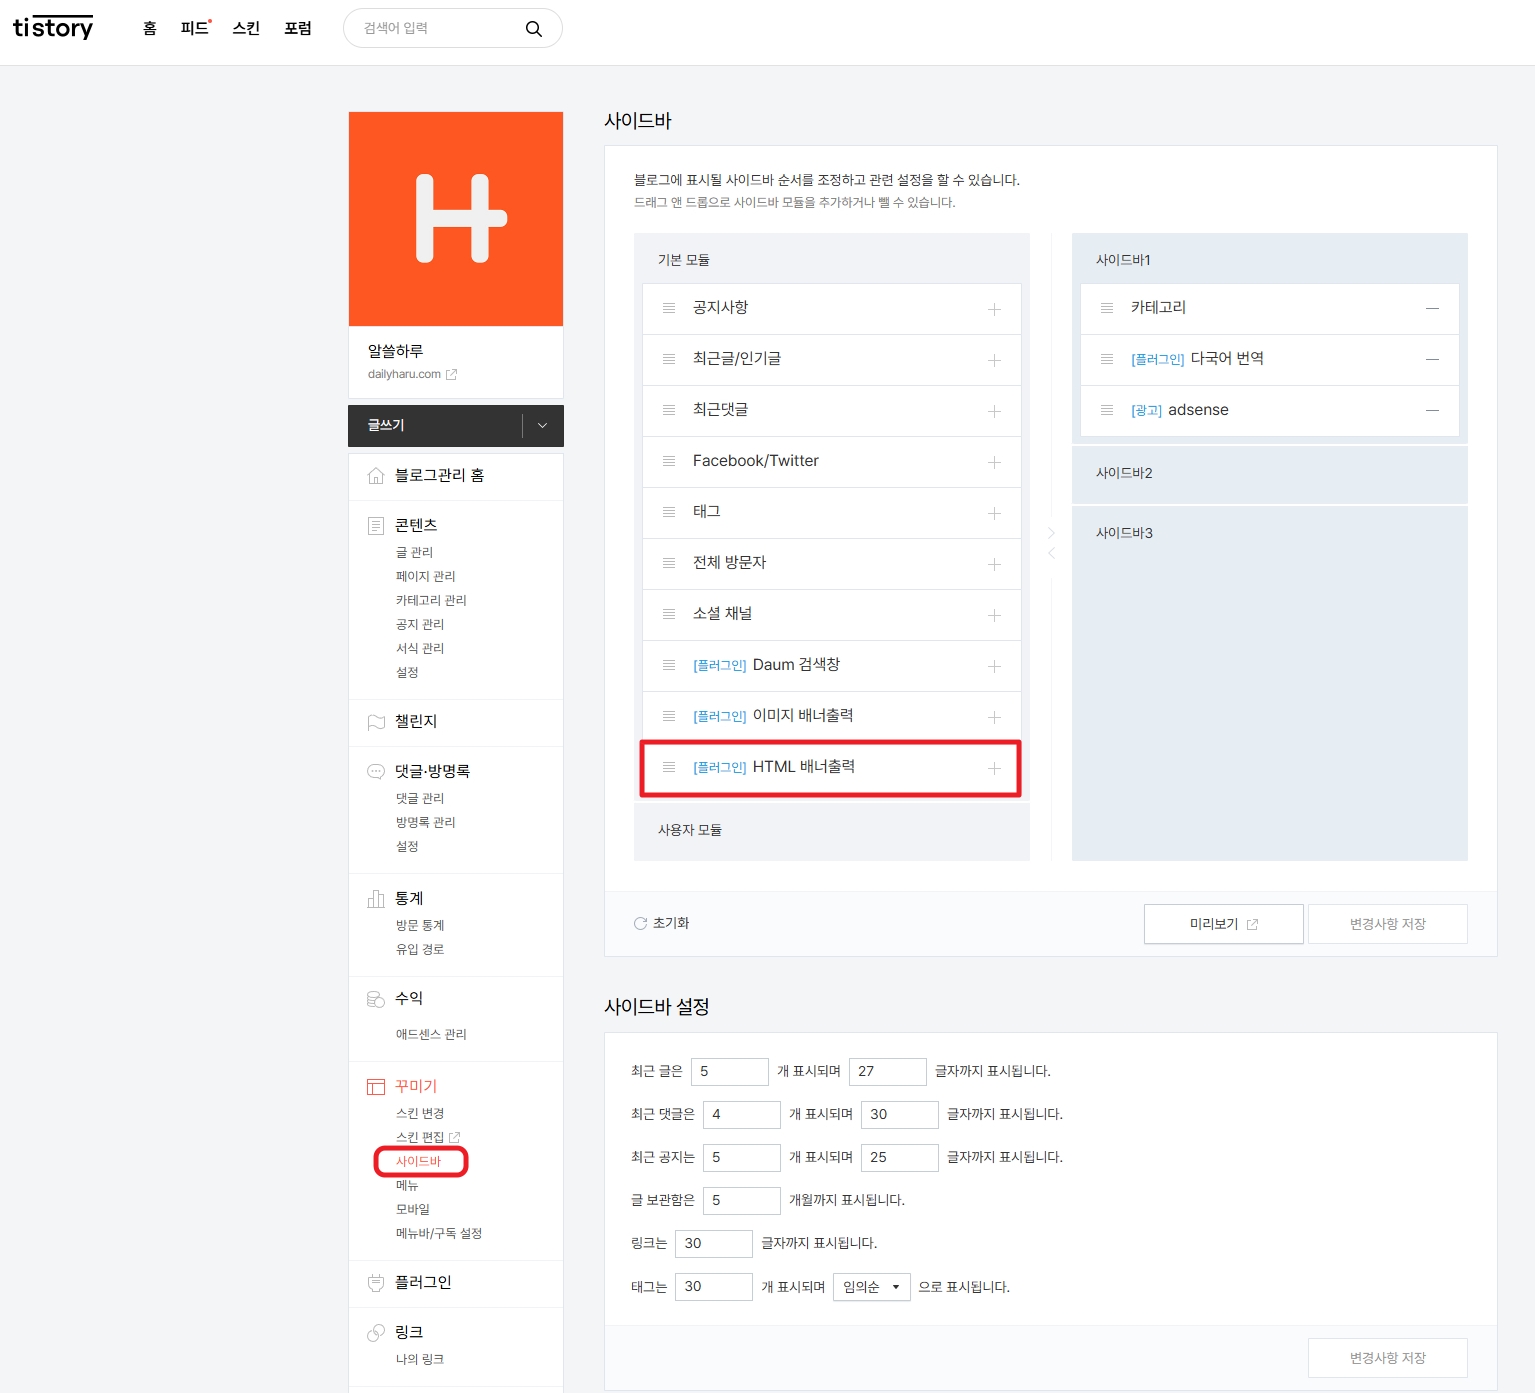Screen dimensions: 1535x1393
Task: Open the dailyharu.com blog link
Action: point(404,375)
